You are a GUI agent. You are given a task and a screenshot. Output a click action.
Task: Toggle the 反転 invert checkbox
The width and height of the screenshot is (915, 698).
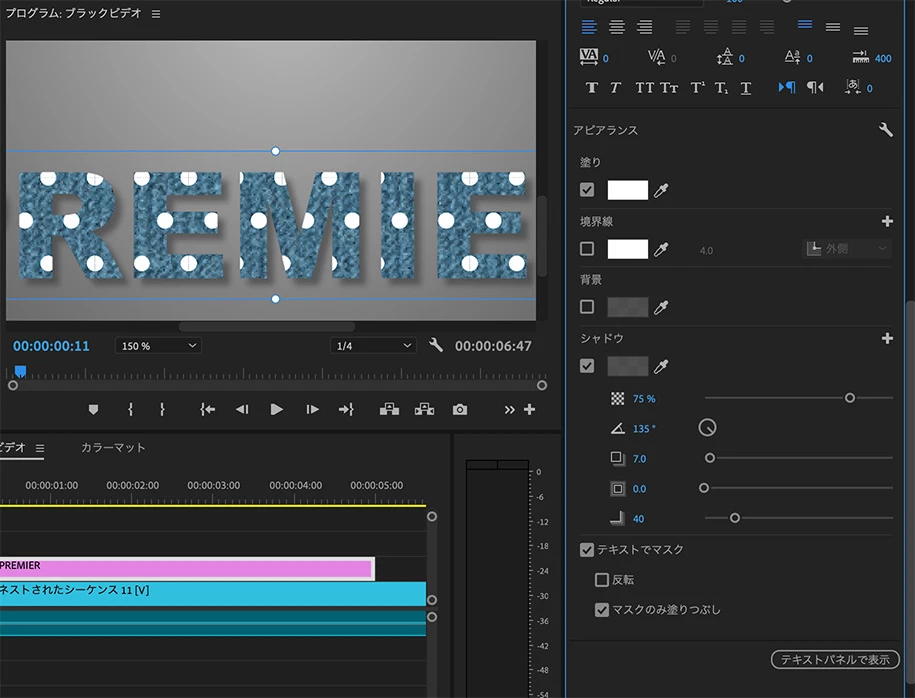(x=602, y=579)
